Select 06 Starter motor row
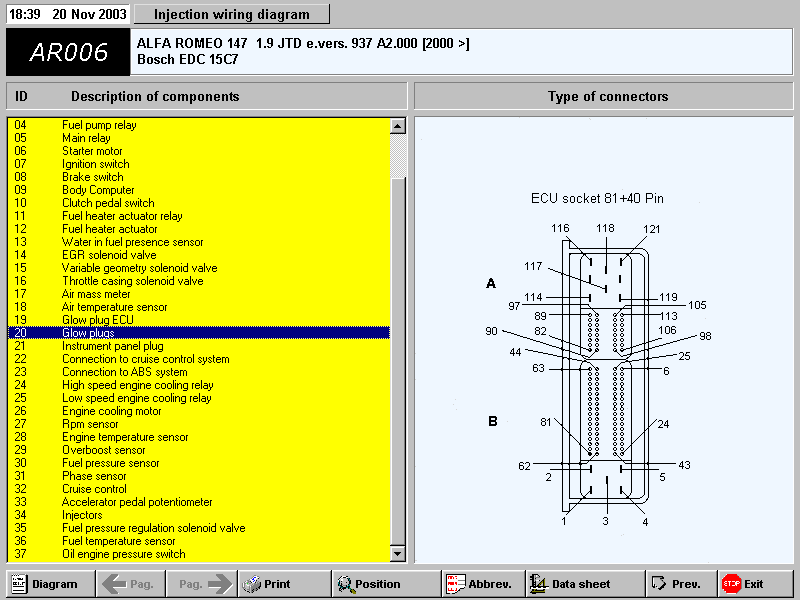800x600 pixels. 199,151
